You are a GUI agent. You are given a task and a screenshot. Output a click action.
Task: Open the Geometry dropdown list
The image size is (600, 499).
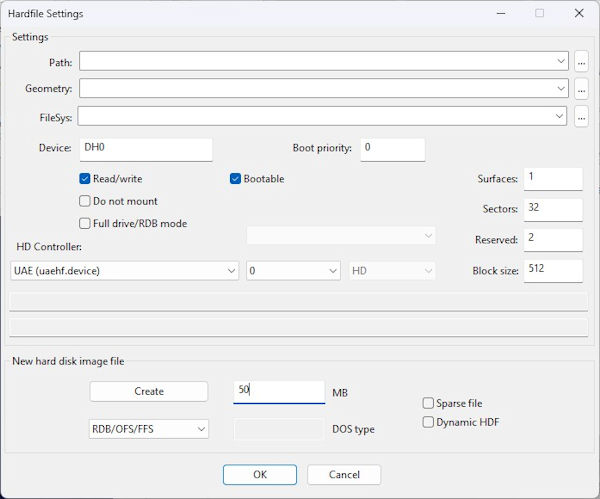coord(561,89)
